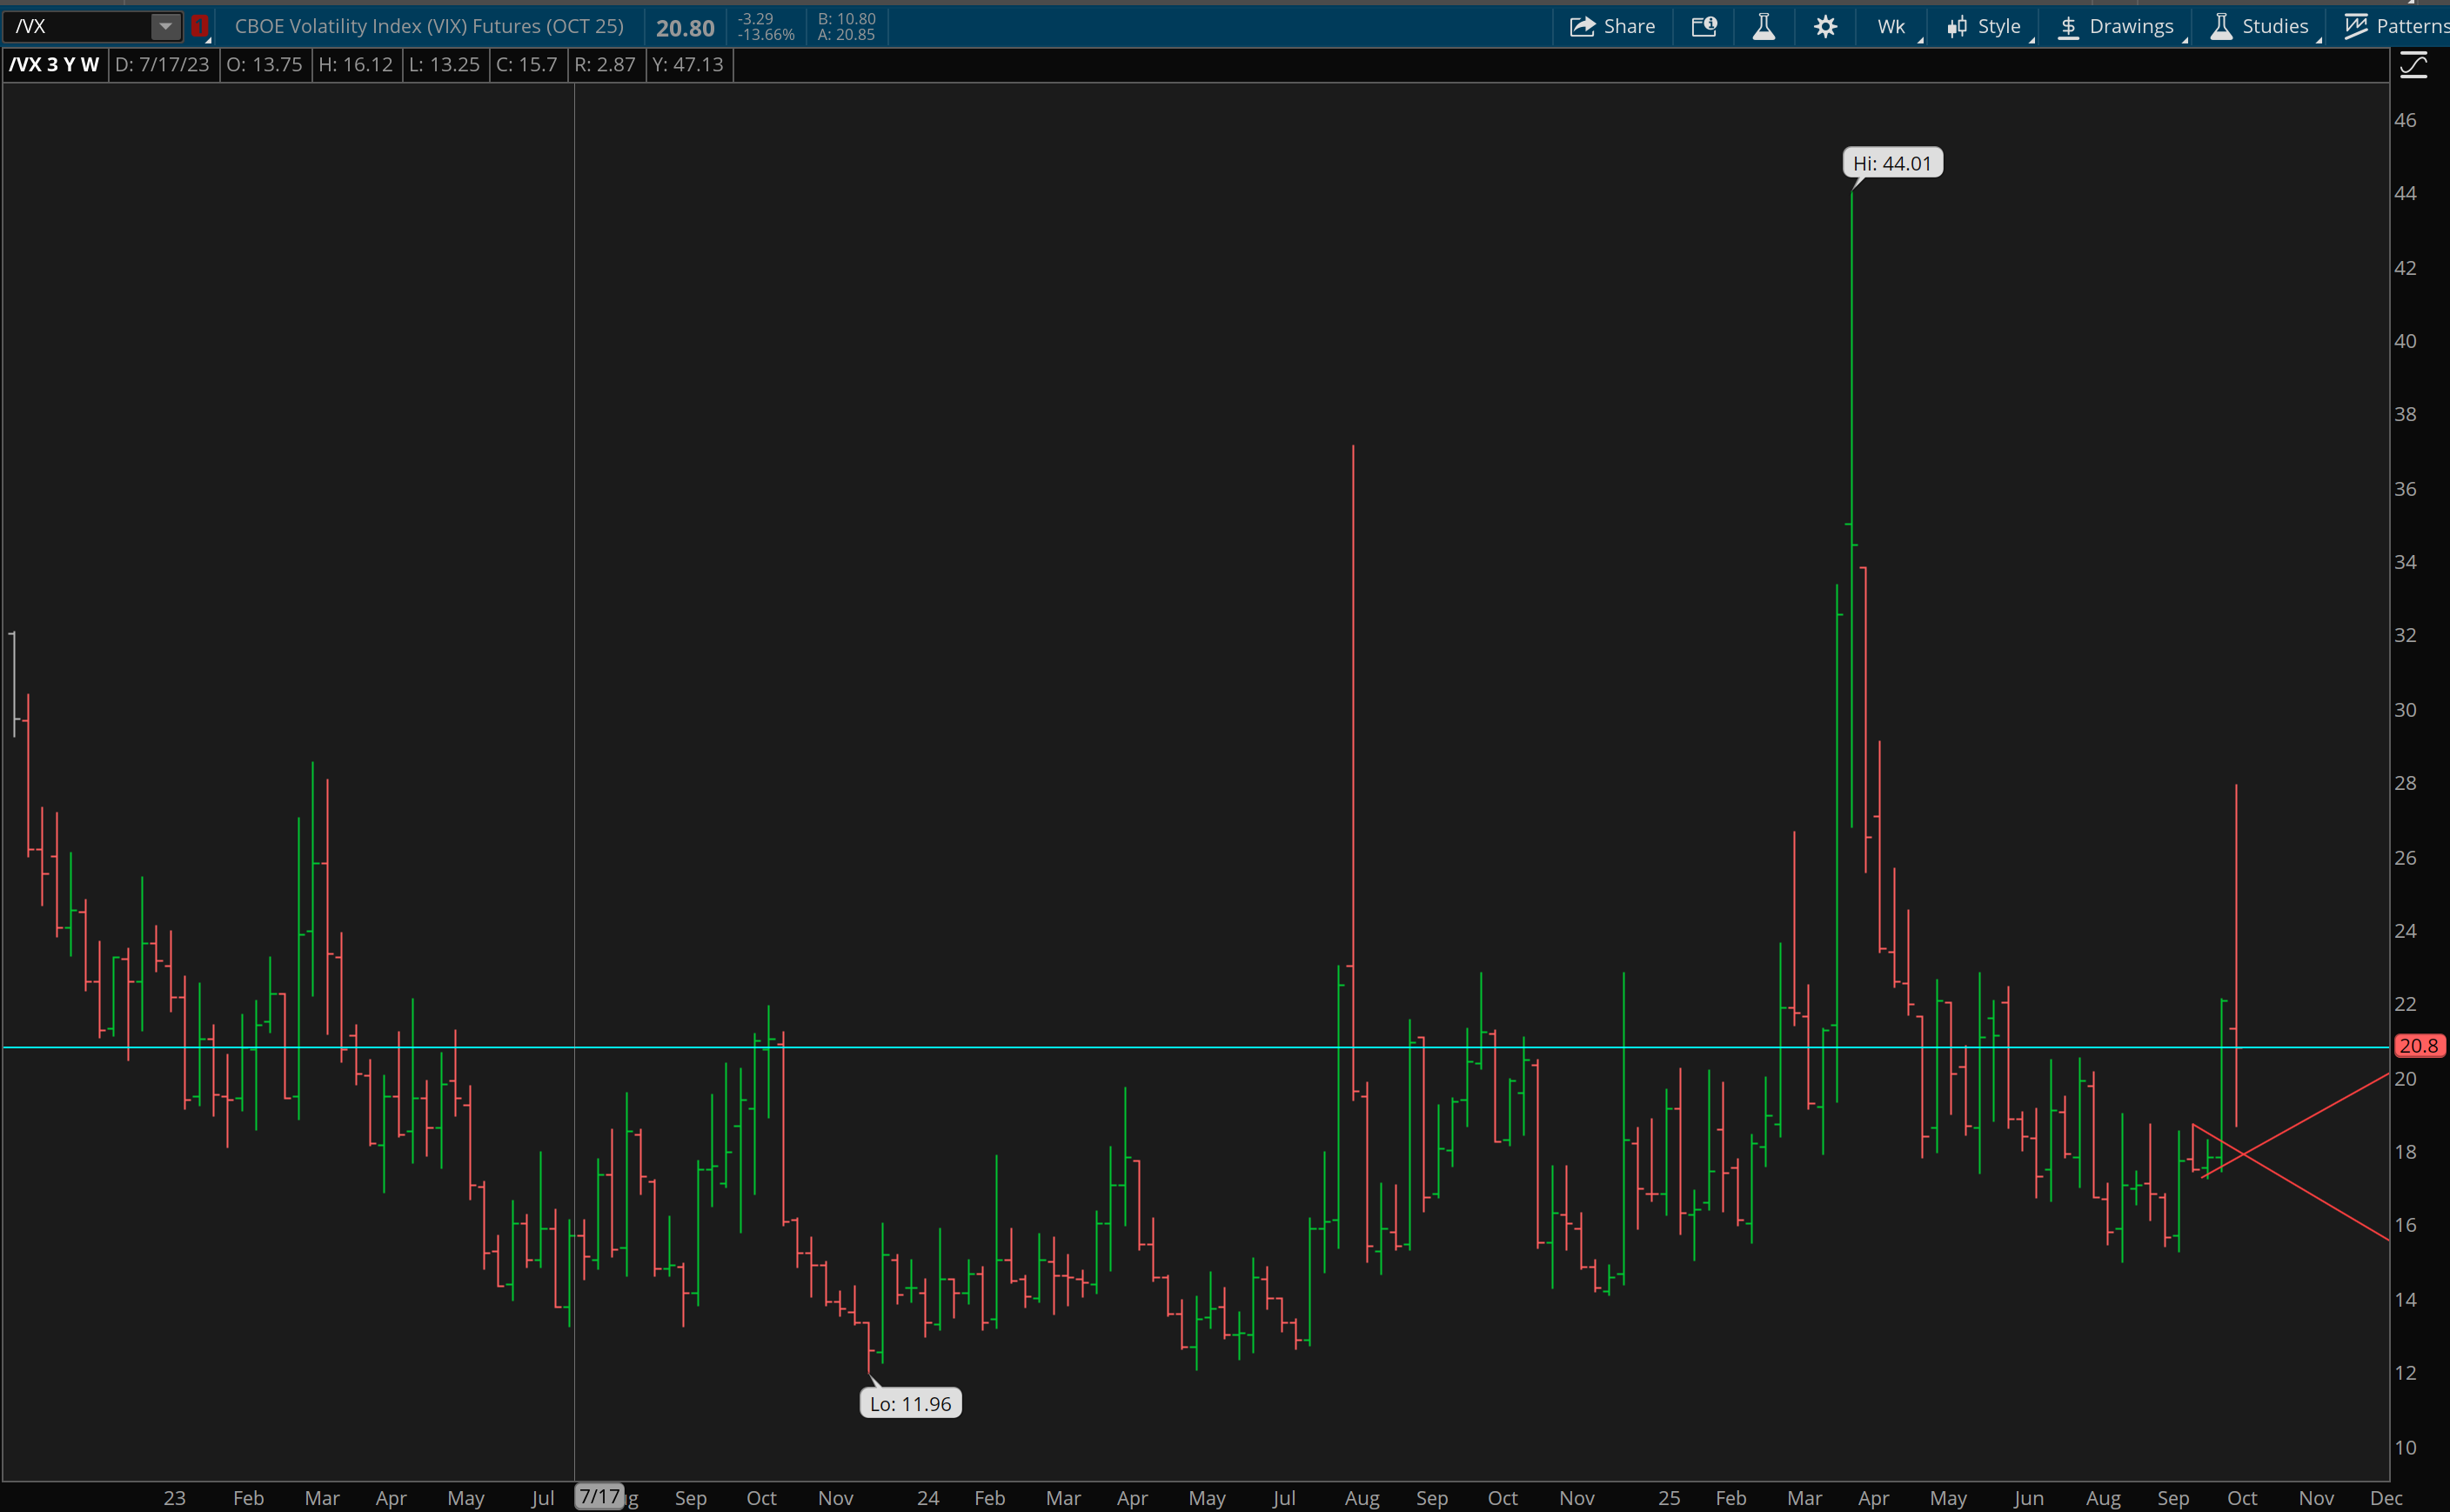Viewport: 2450px width, 1512px height.
Task: Click the red 20.8 price axis marker
Action: 2418,1046
